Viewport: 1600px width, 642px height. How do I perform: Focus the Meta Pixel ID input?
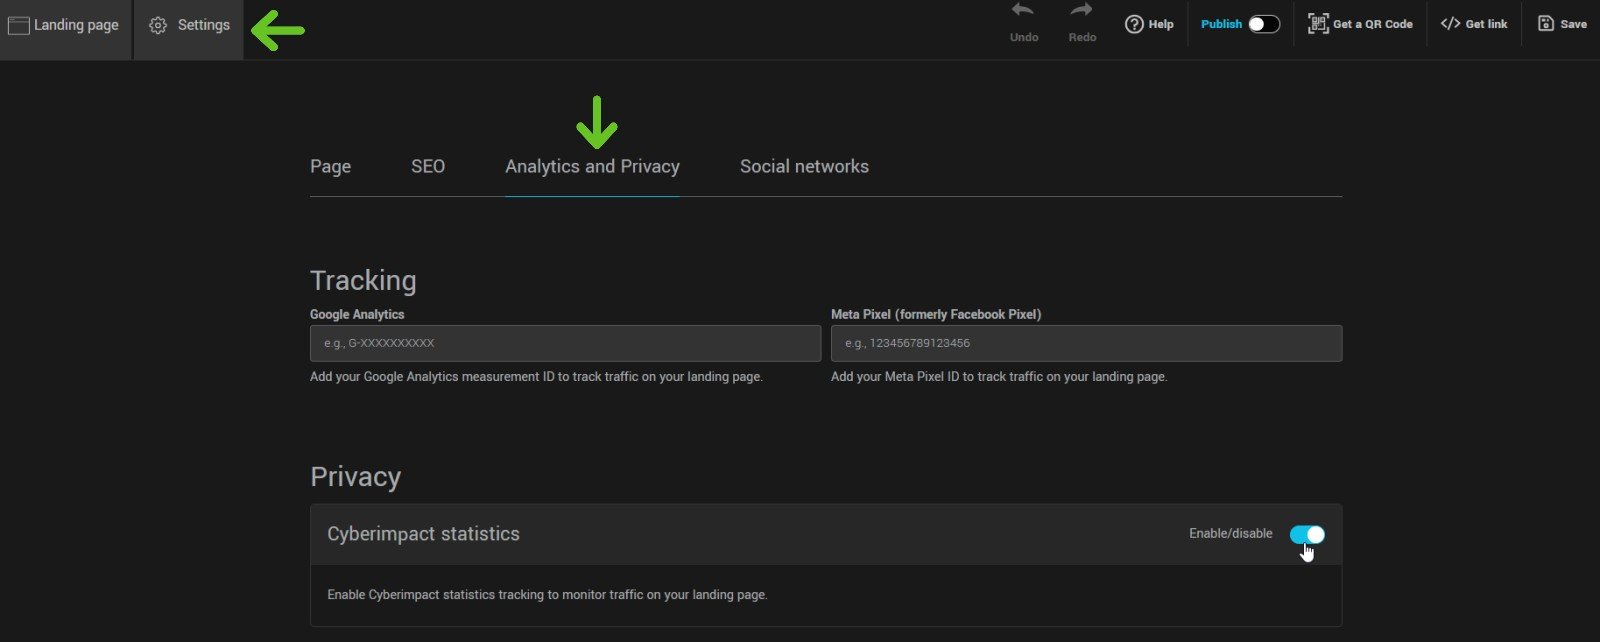(x=1086, y=343)
